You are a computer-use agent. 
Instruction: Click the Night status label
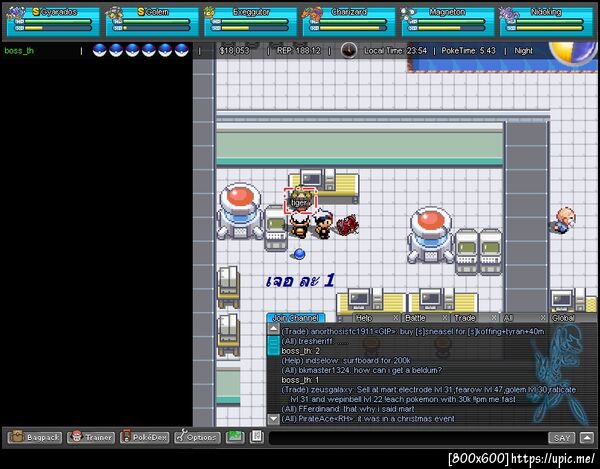click(x=523, y=50)
